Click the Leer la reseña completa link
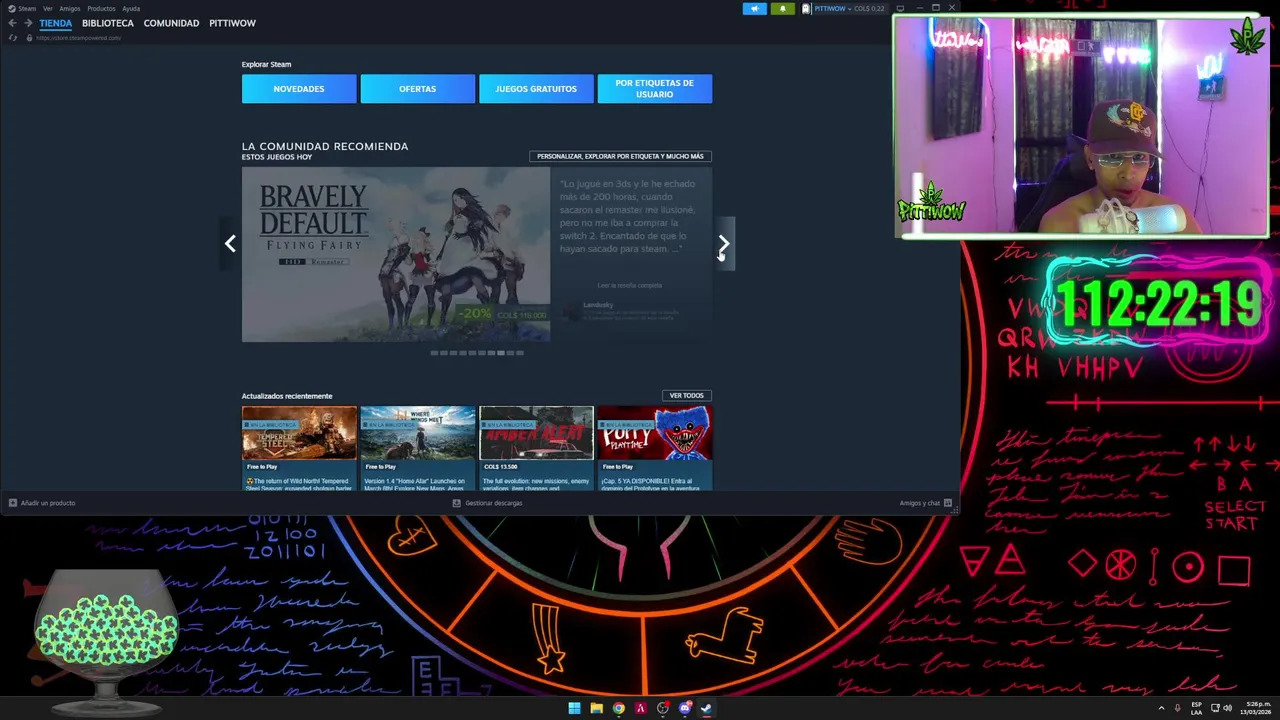 tap(630, 285)
